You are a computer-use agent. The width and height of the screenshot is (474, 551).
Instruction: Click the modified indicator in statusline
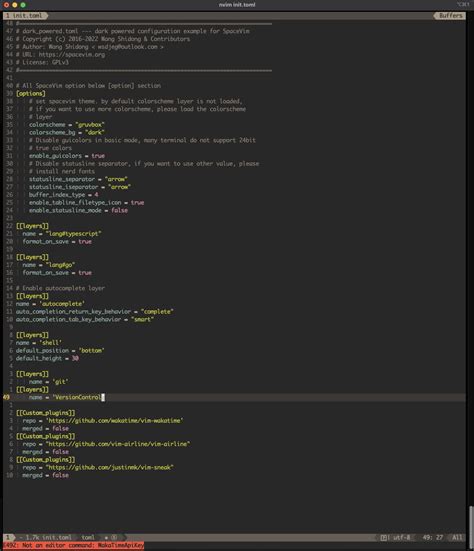tap(106, 538)
